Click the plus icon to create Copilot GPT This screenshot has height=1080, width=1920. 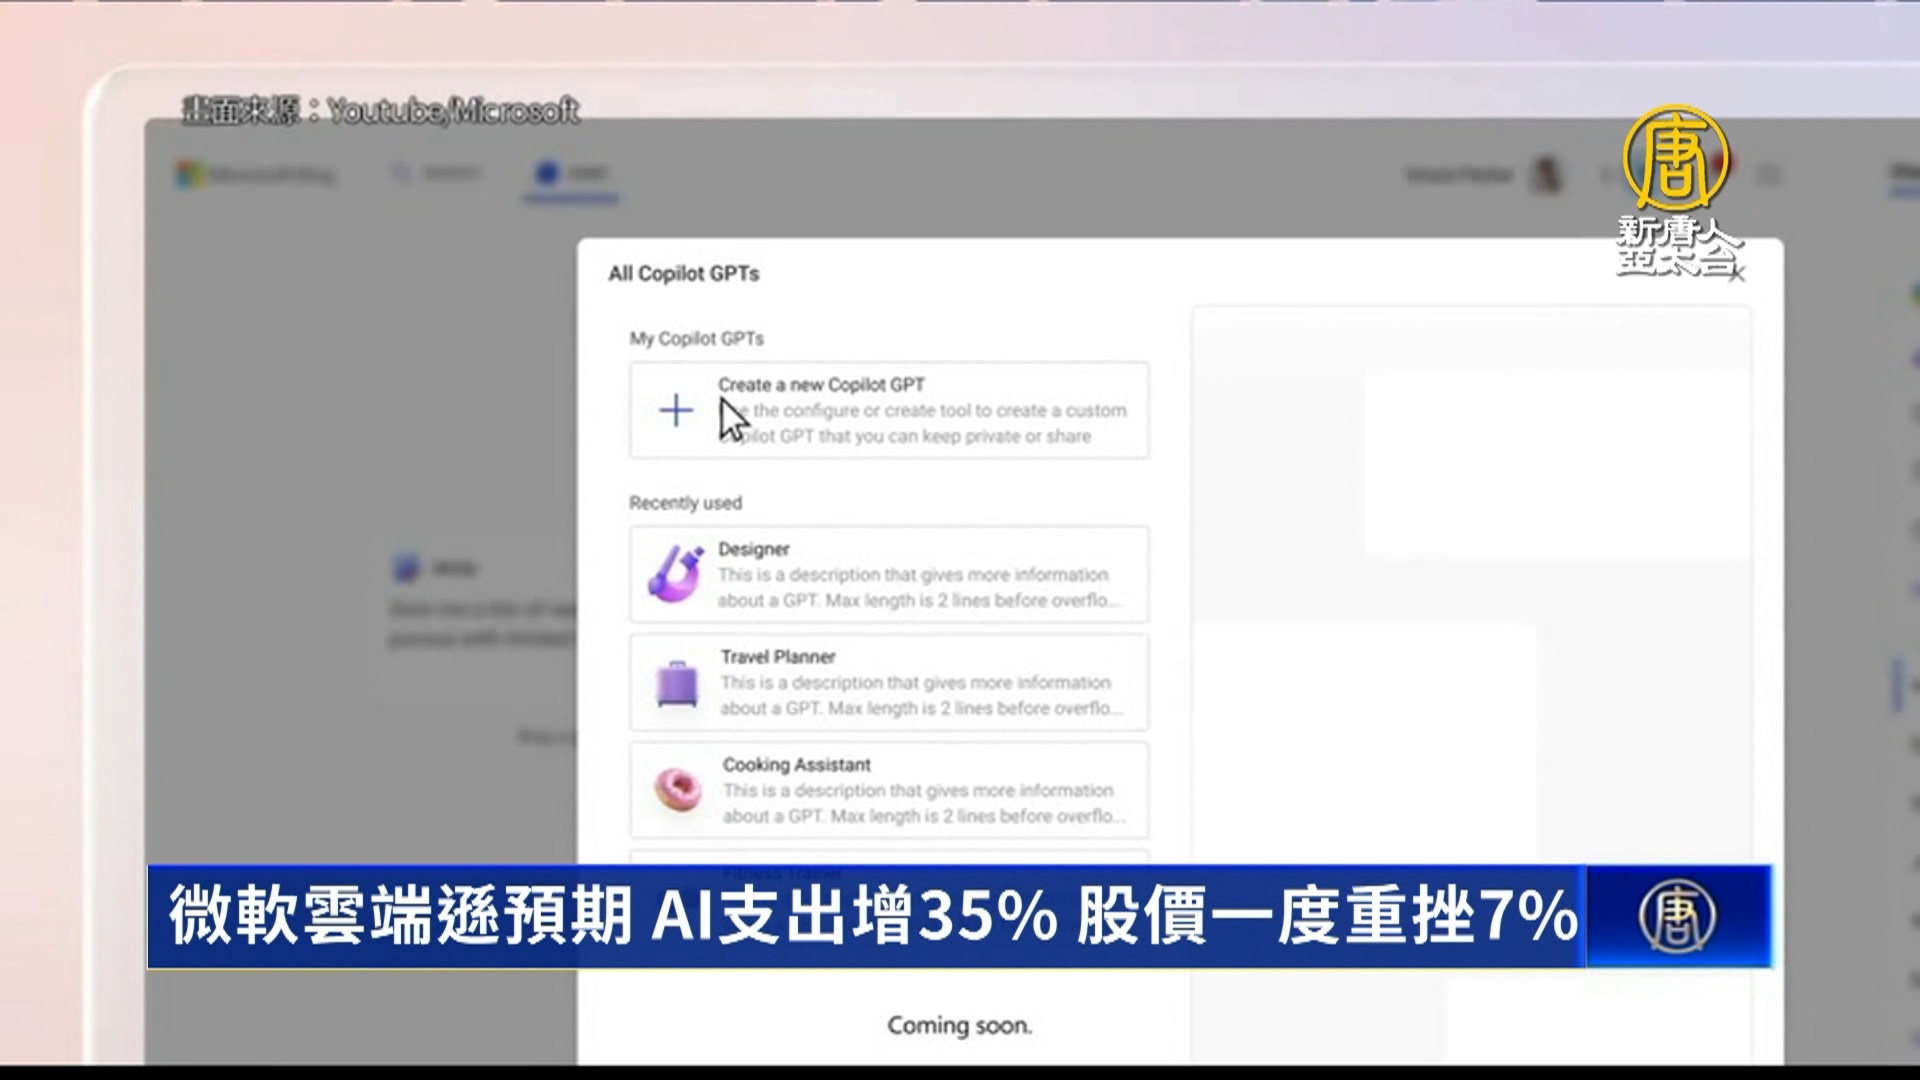[x=676, y=411]
